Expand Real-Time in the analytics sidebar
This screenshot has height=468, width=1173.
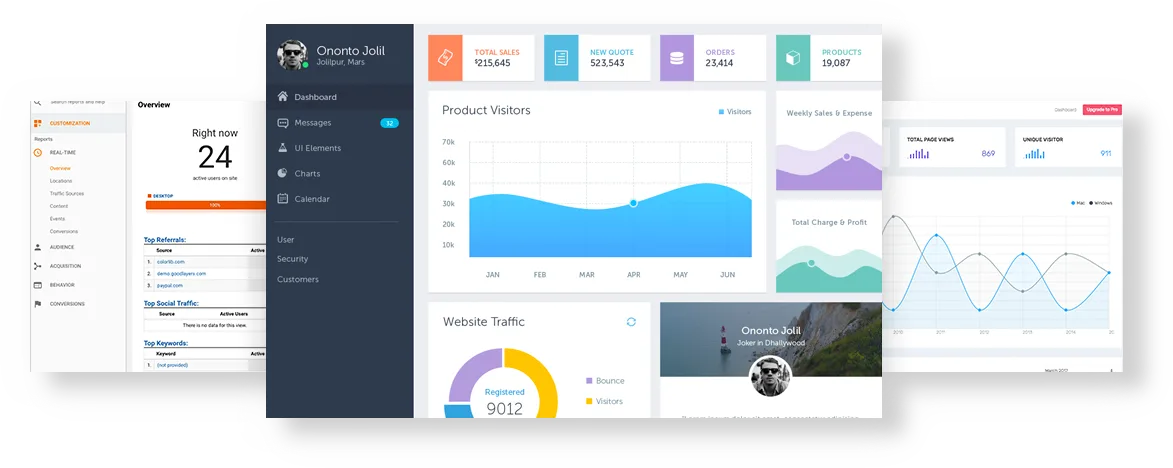pyautogui.click(x=63, y=153)
